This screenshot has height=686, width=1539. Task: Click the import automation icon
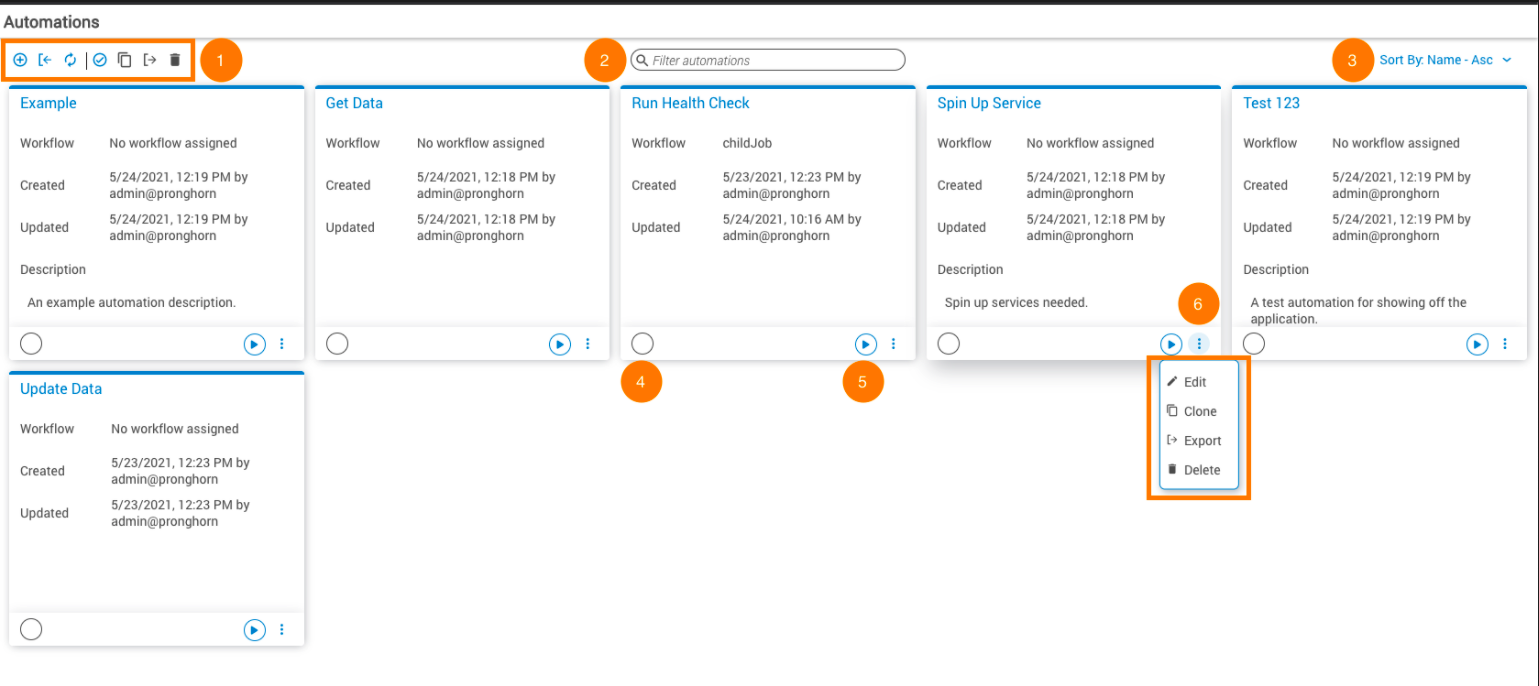click(45, 60)
